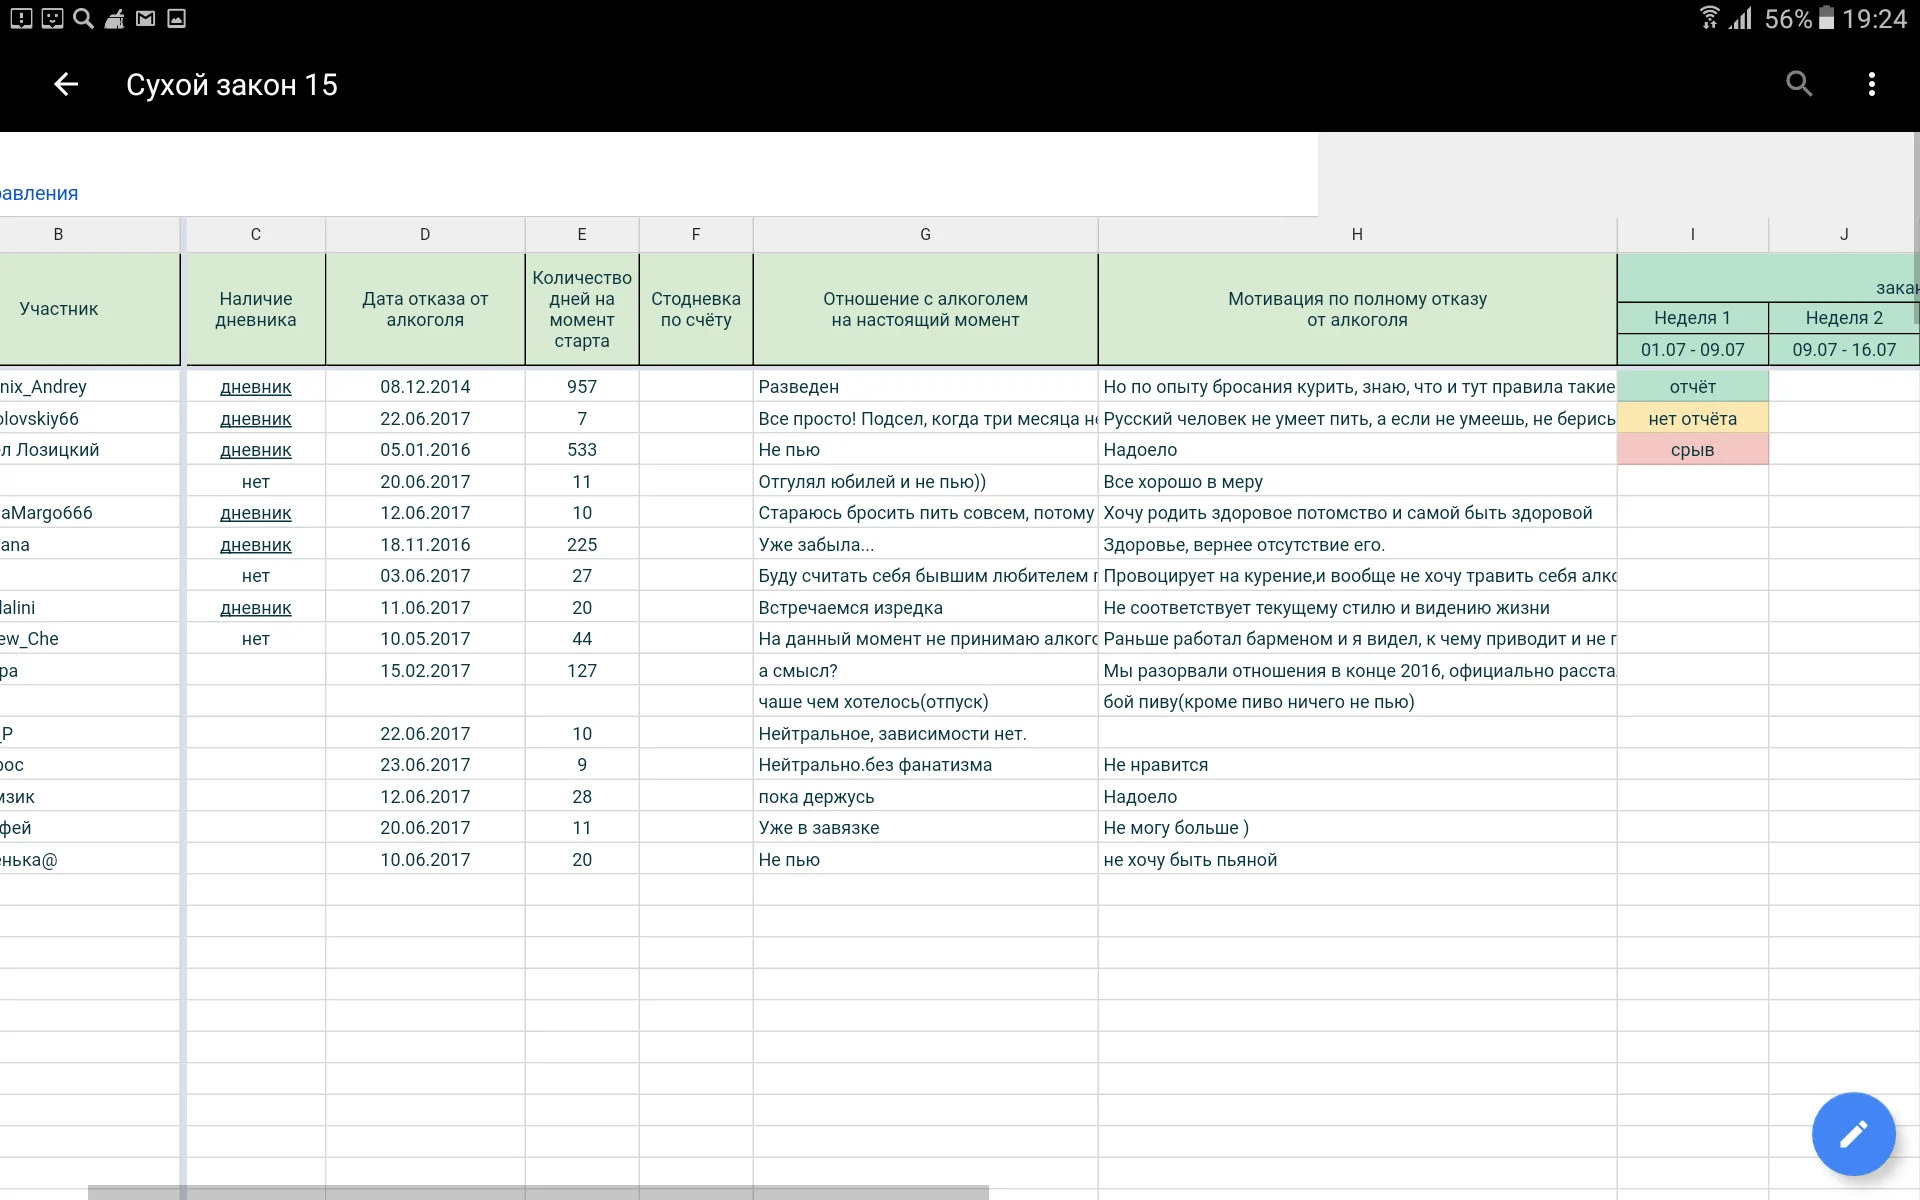The height and width of the screenshot is (1200, 1920).
Task: Open the дневник link dated 18.11.2016
Action: (256, 545)
